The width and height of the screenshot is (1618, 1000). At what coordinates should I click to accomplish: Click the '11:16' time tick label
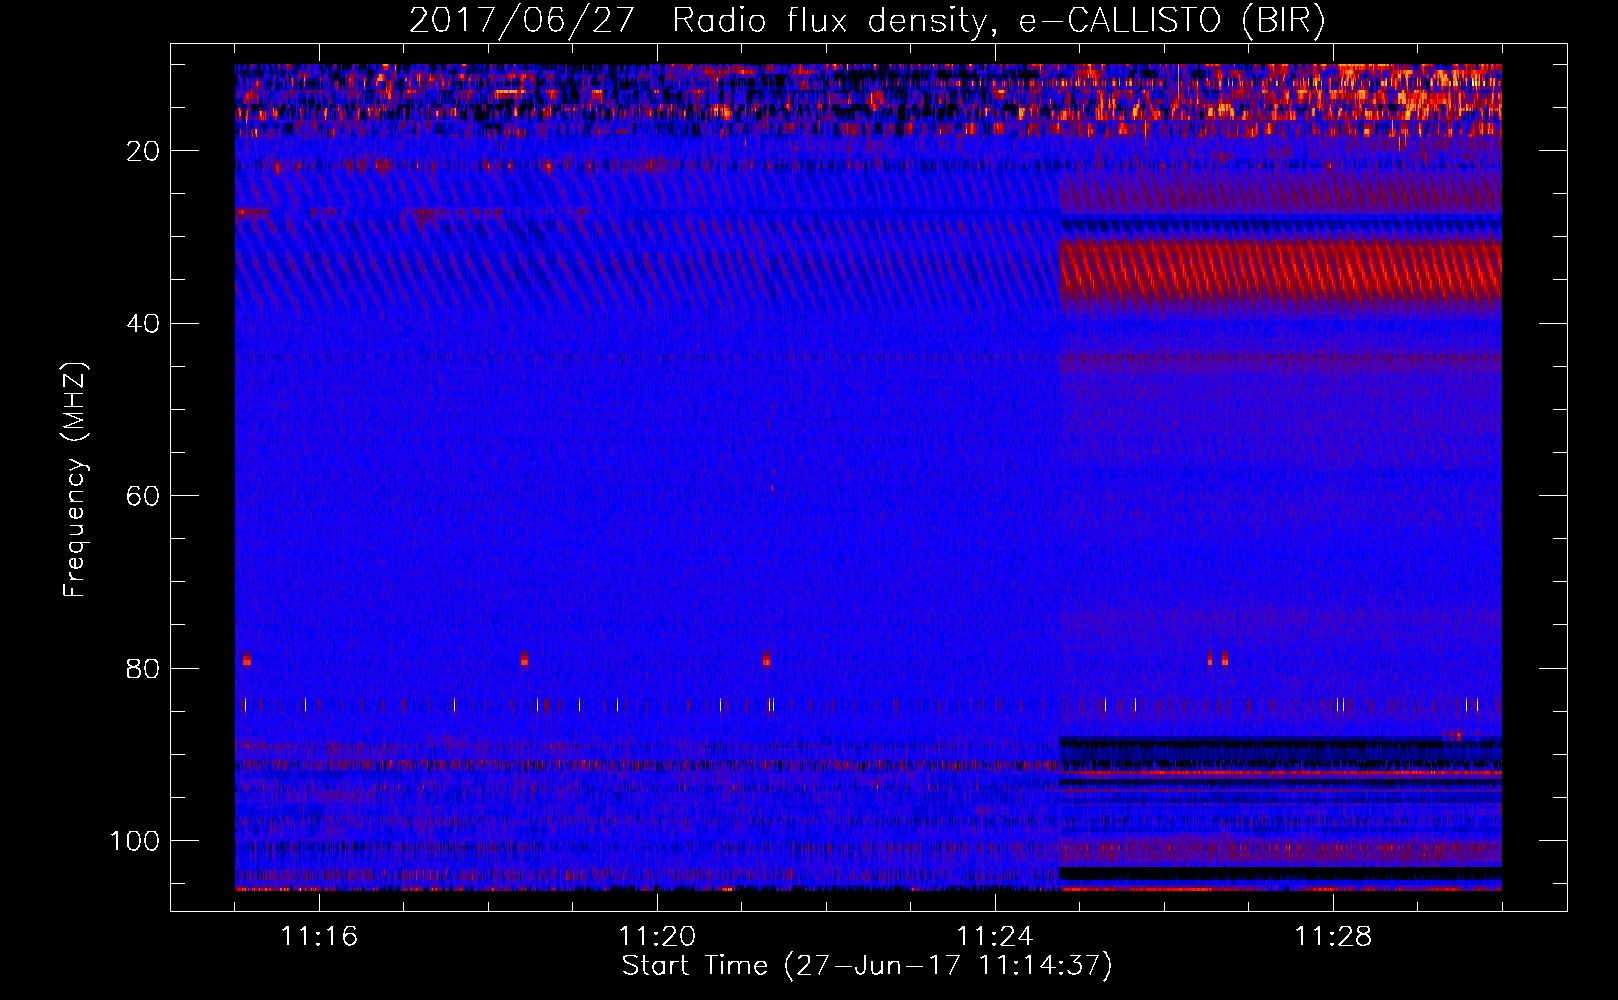(x=319, y=936)
